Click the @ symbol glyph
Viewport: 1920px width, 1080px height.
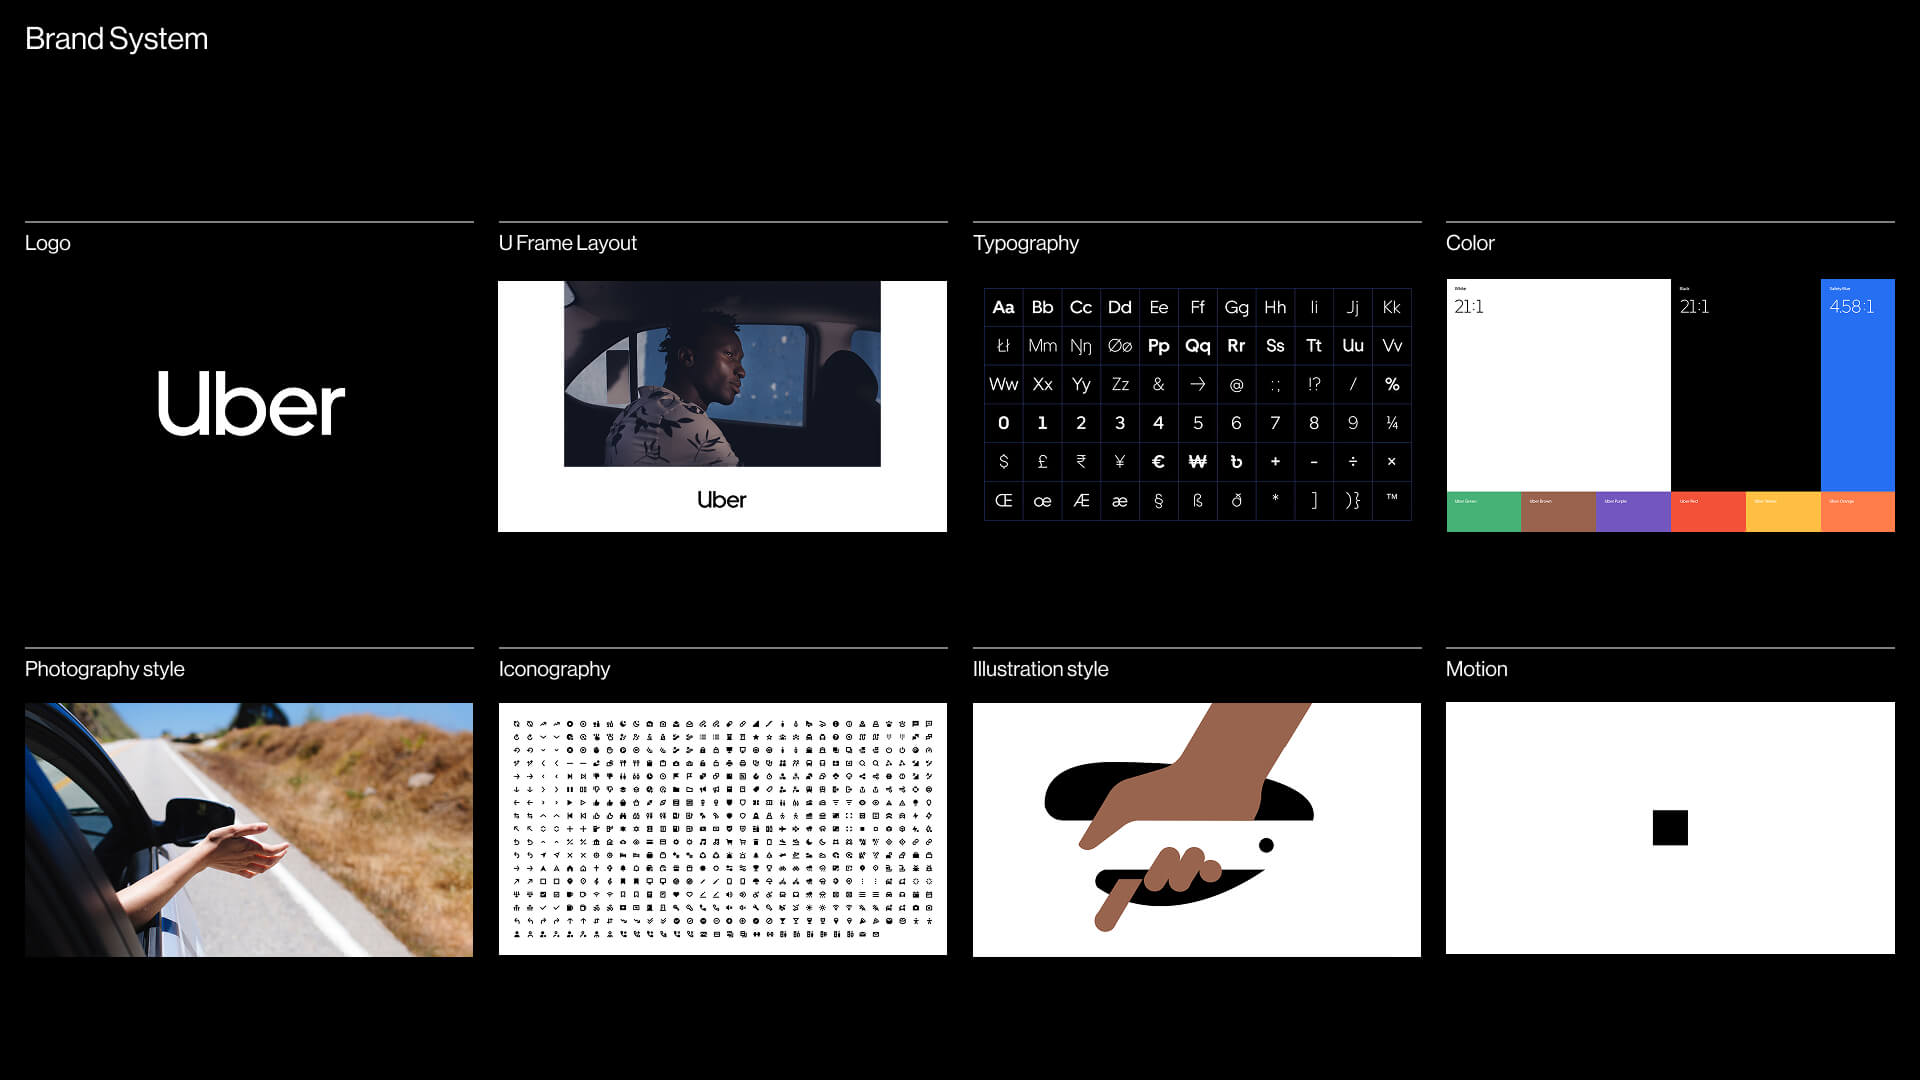(x=1236, y=384)
